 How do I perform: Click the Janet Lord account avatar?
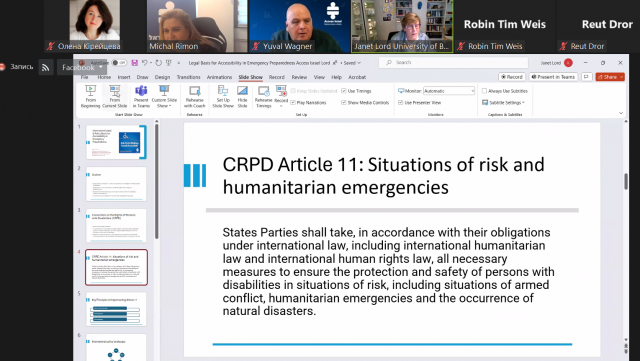[x=568, y=63]
